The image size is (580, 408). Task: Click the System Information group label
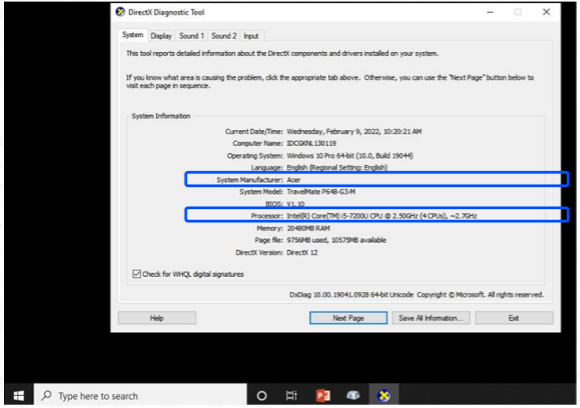[x=161, y=116]
